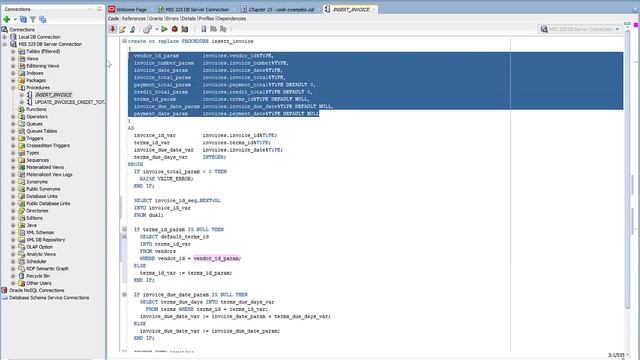Select the Materialized Views tree item
The width and height of the screenshot is (640, 360).
[45, 167]
